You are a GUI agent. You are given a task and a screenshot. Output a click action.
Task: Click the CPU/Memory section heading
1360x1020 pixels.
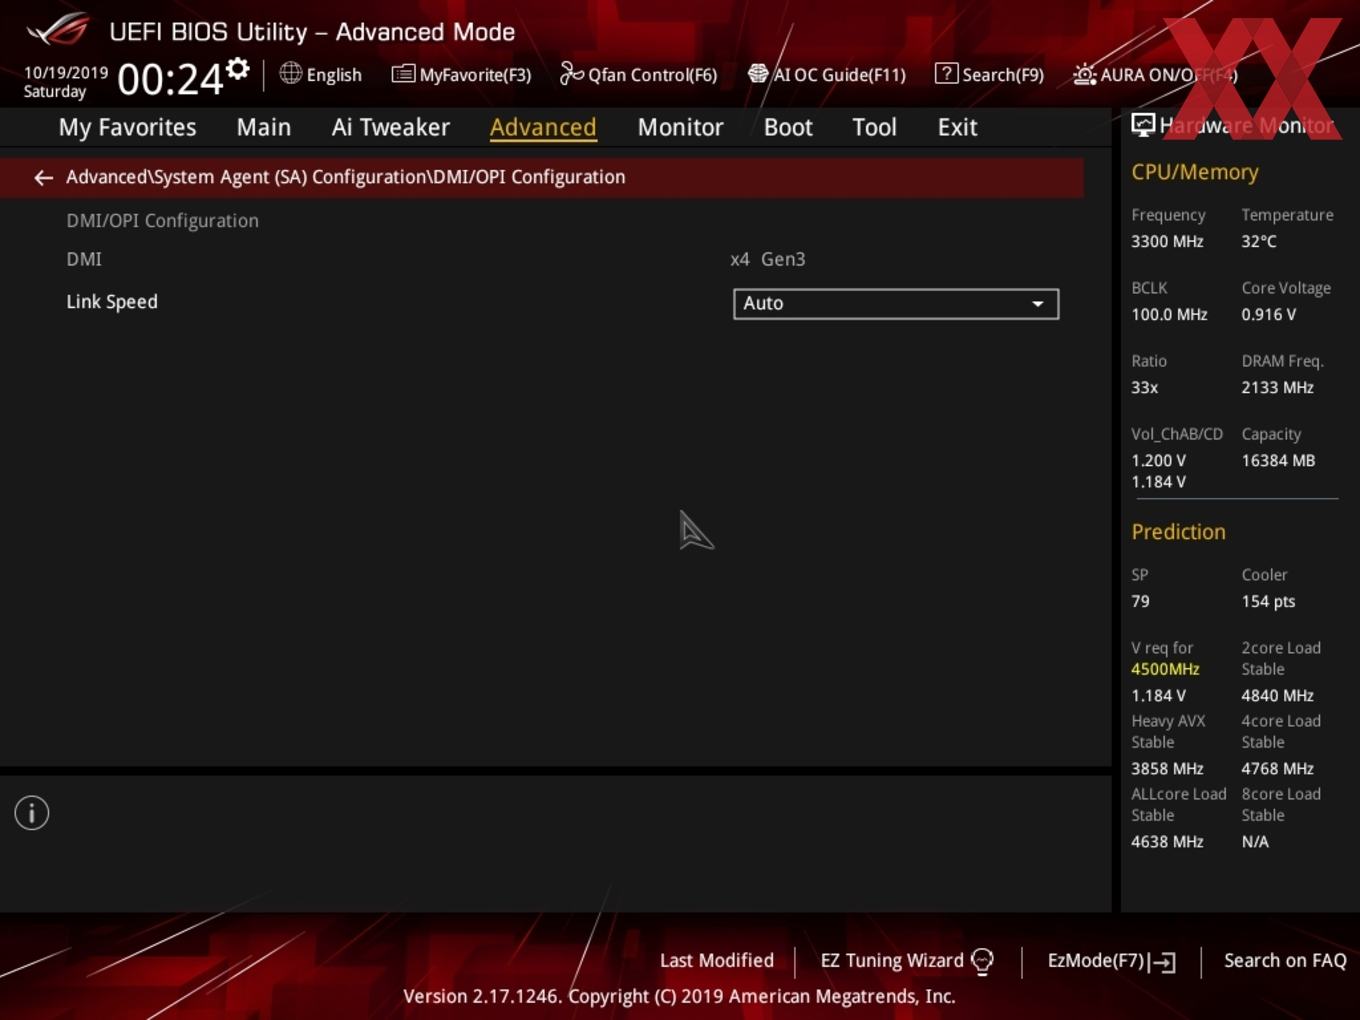(x=1194, y=172)
